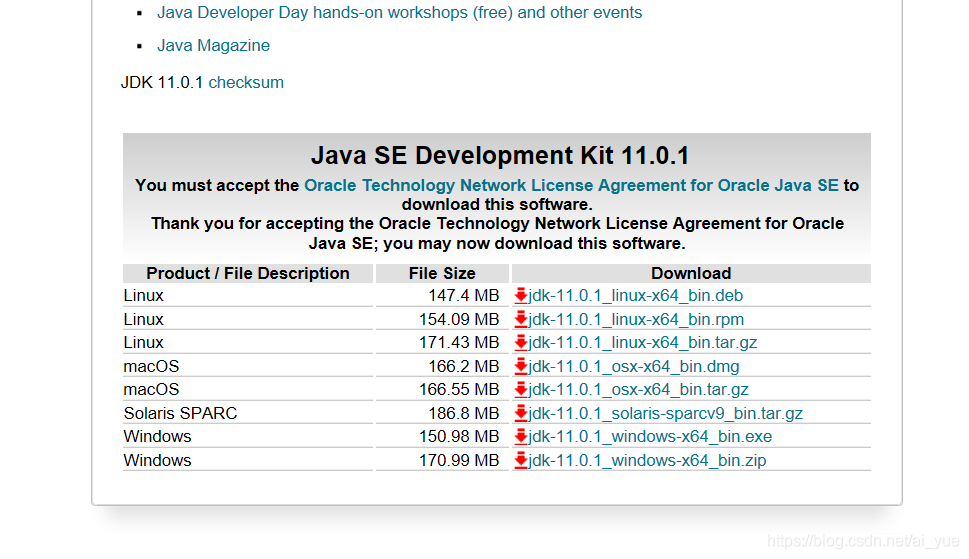969x559 pixels.
Task: Select the 166.2 MB file size cell
Action: pos(442,366)
